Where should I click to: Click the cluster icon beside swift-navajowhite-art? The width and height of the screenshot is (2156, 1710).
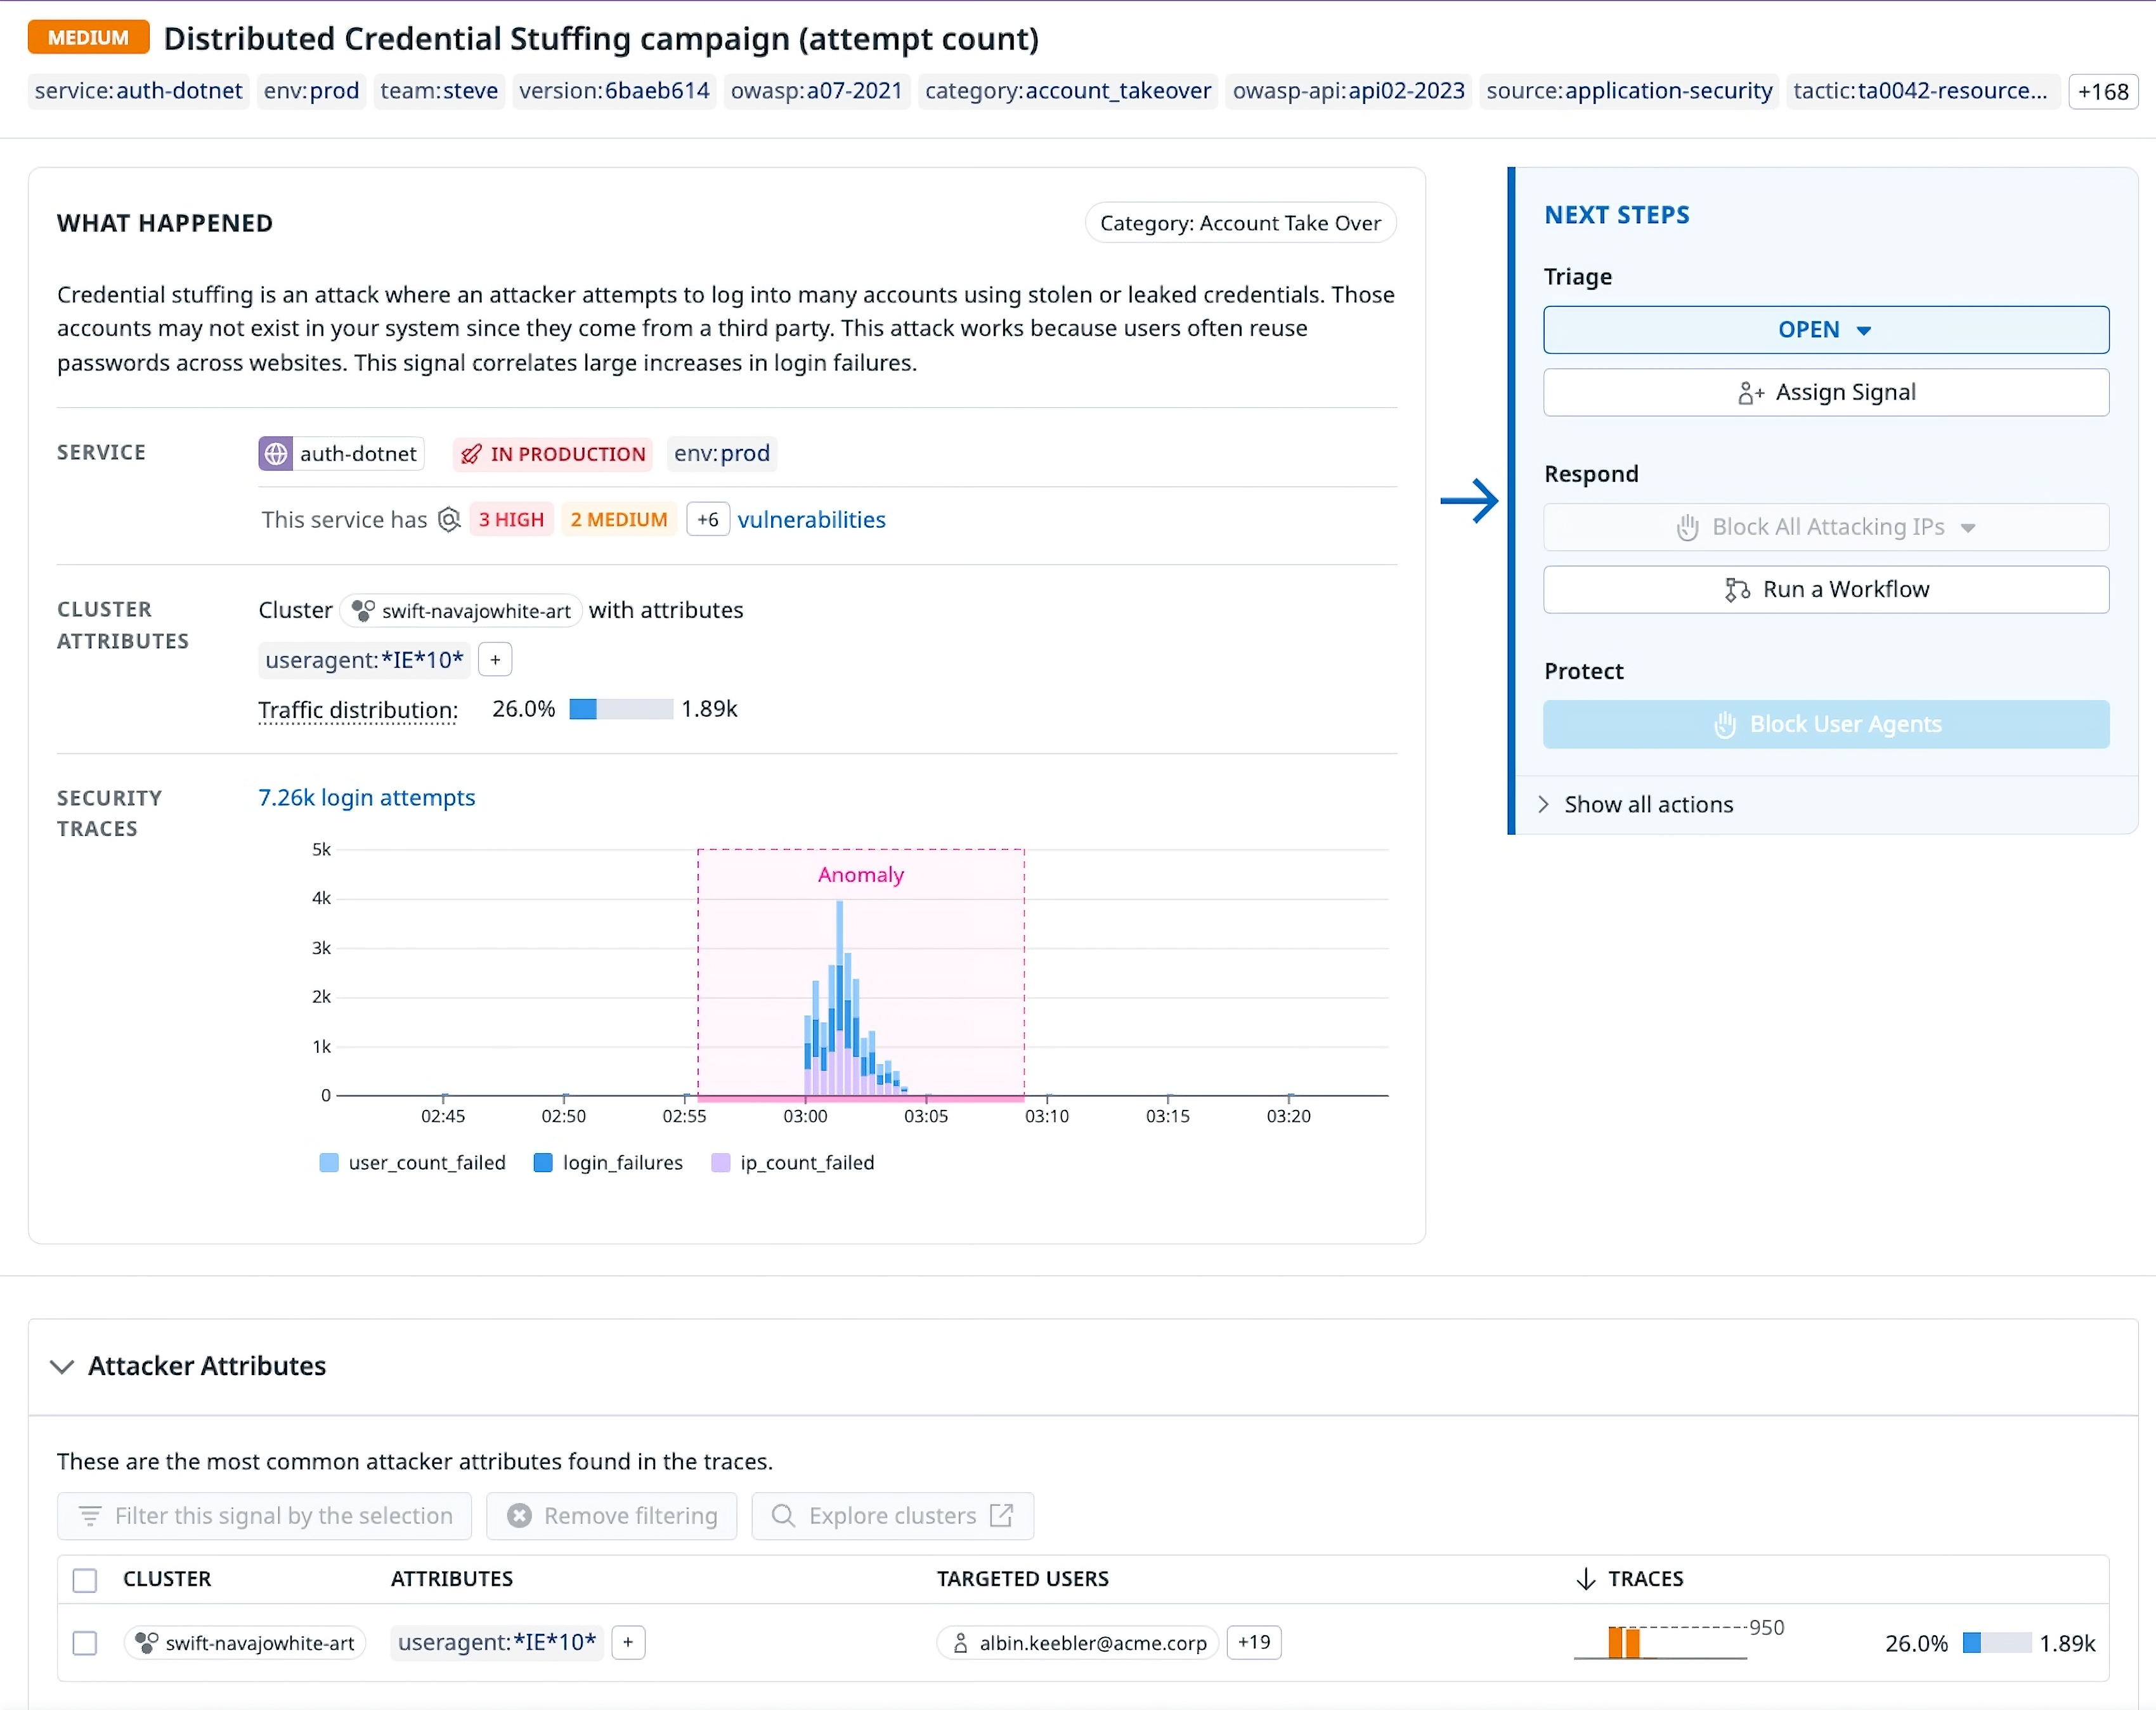click(x=362, y=610)
